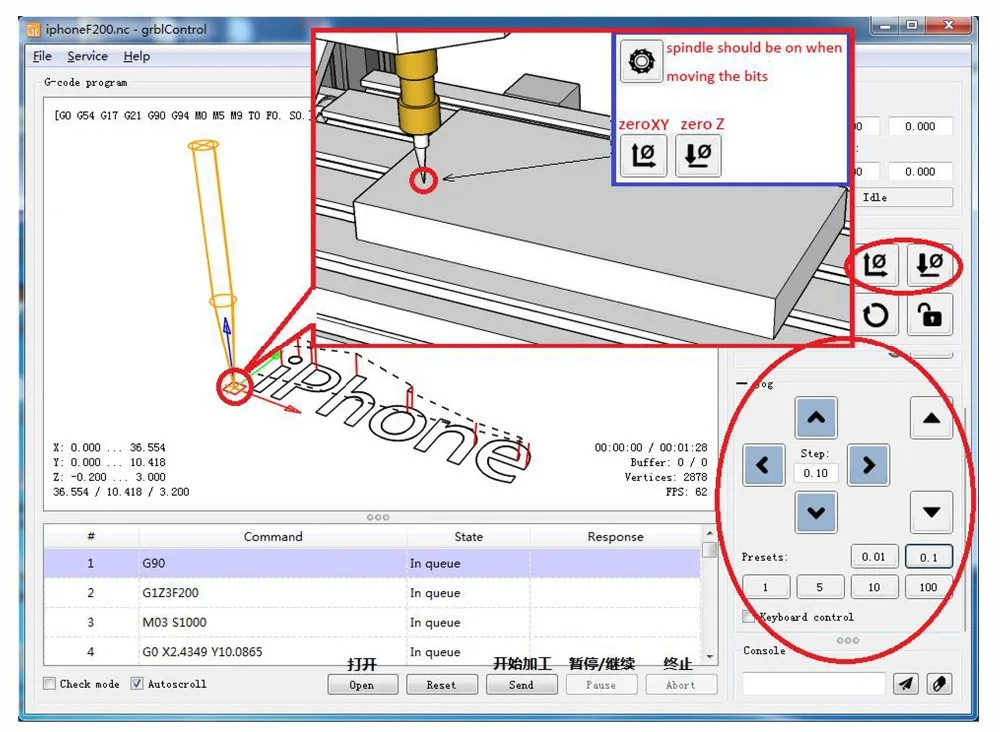Image resolution: width=1000 pixels, height=732 pixels.
Task: Select the 10 step preset
Action: [x=874, y=587]
